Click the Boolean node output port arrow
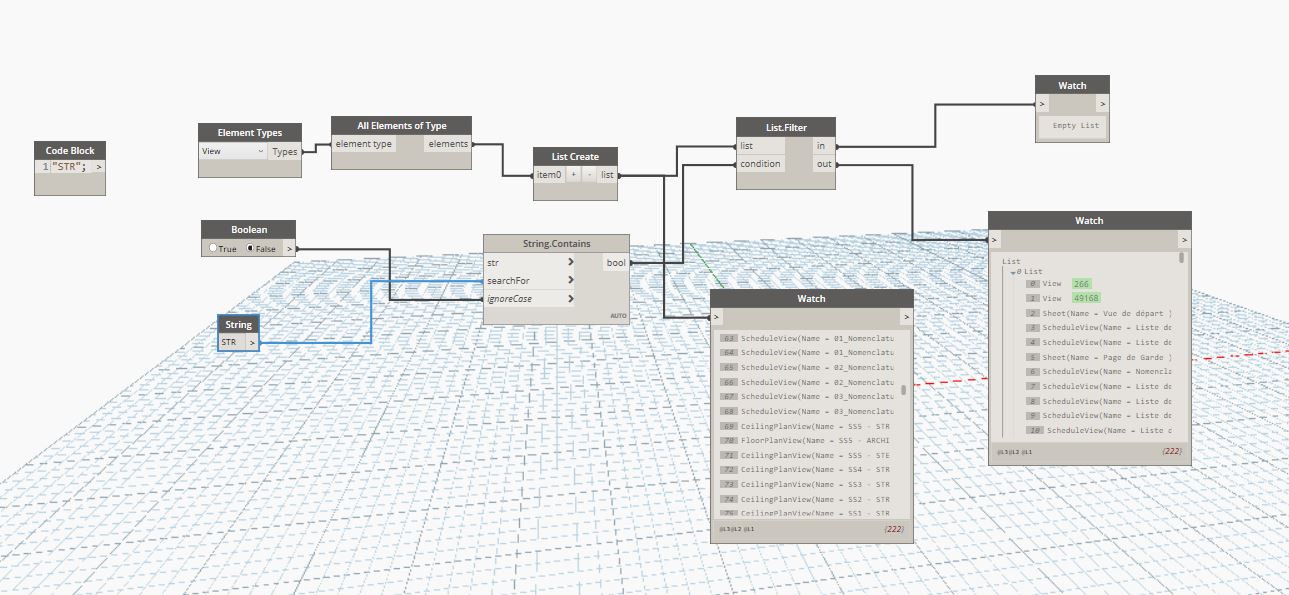This screenshot has height=595, width=1289. click(289, 248)
